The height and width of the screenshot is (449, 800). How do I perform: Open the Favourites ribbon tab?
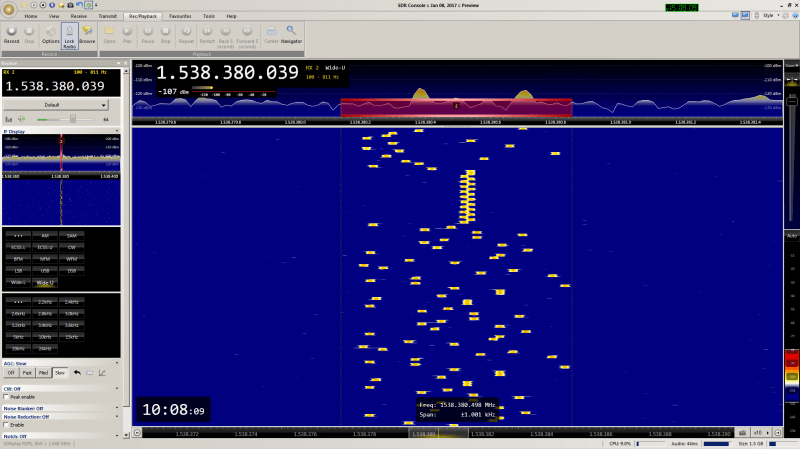coord(180,16)
